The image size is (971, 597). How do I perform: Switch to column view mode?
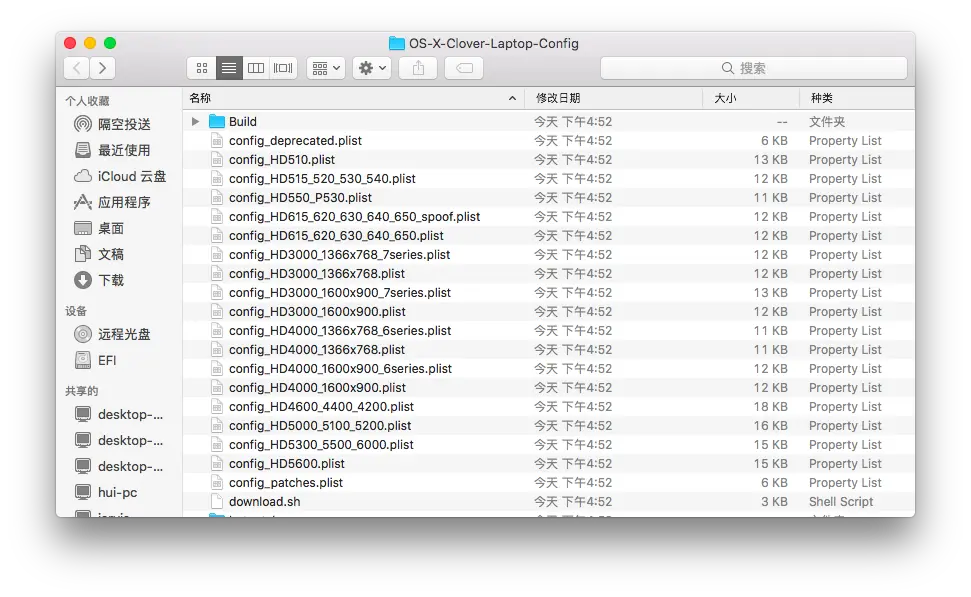255,67
